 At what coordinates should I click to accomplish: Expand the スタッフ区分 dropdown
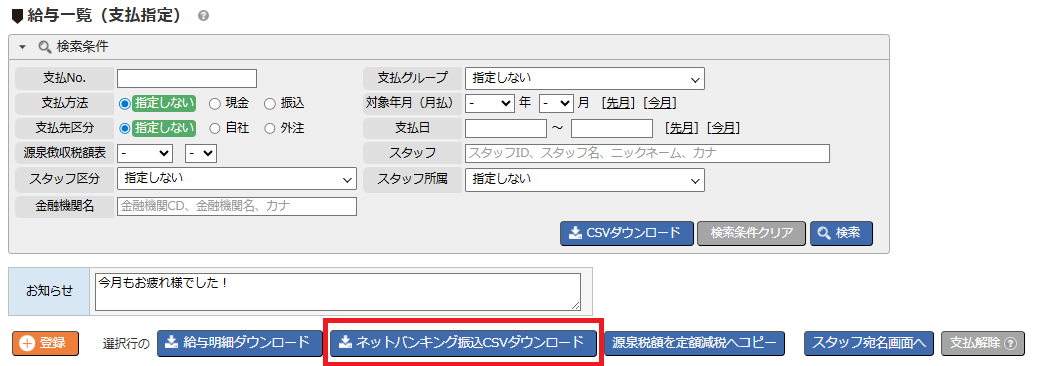(x=237, y=179)
